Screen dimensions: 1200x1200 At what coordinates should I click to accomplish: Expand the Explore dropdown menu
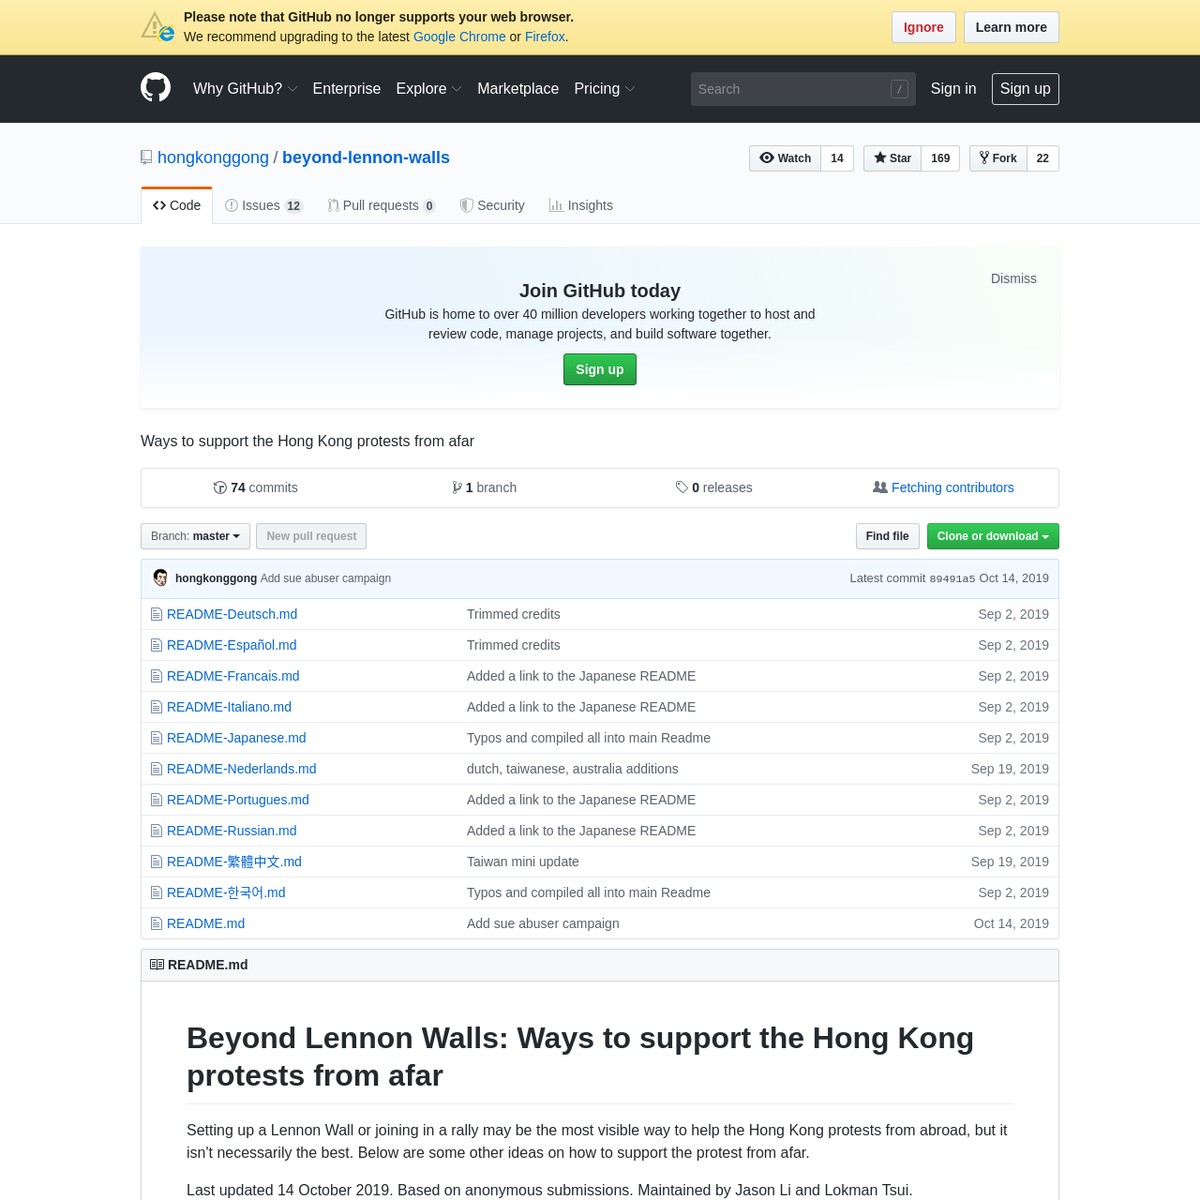(x=428, y=88)
